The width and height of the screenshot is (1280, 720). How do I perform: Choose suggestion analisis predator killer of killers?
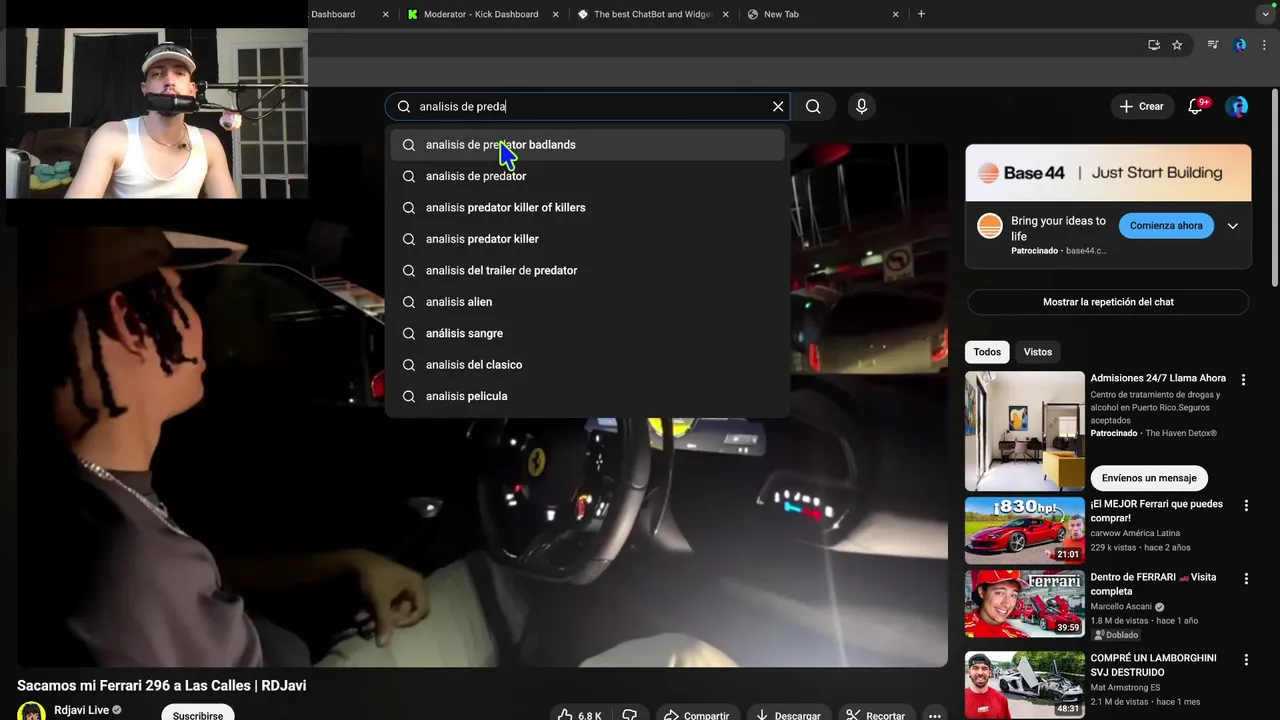pos(588,208)
